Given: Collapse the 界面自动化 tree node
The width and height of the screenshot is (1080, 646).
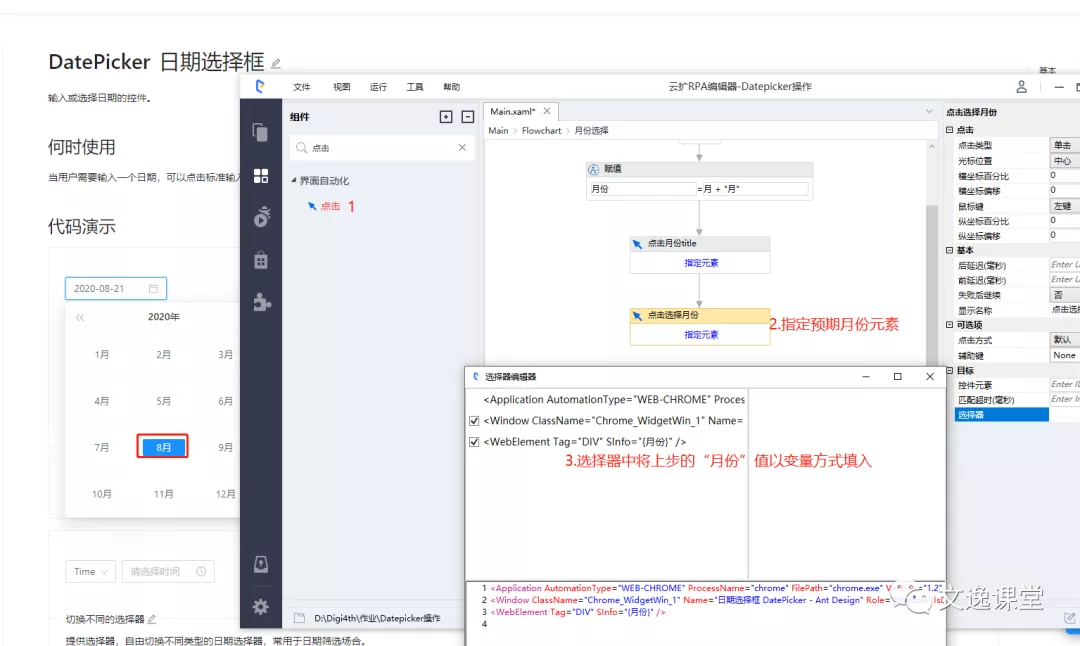Looking at the screenshot, I should tap(294, 181).
